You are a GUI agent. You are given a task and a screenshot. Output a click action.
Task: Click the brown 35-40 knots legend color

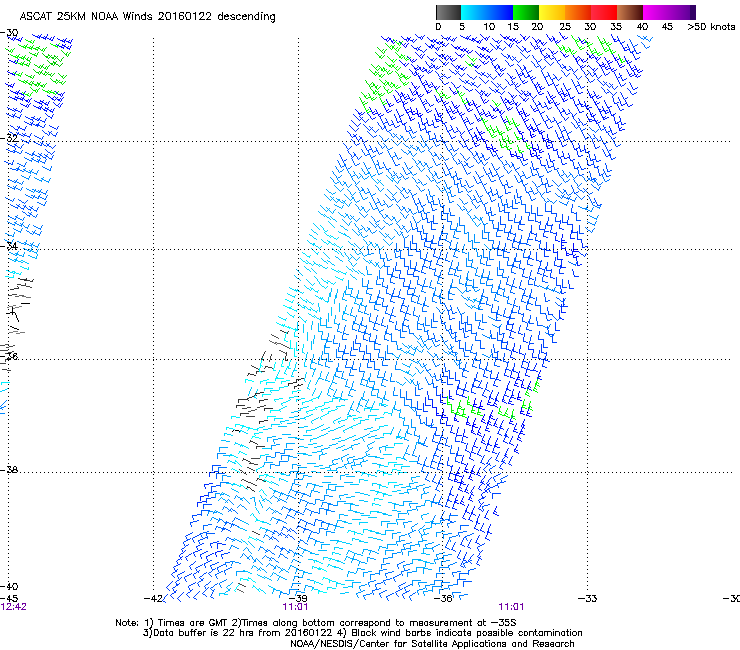(x=630, y=12)
